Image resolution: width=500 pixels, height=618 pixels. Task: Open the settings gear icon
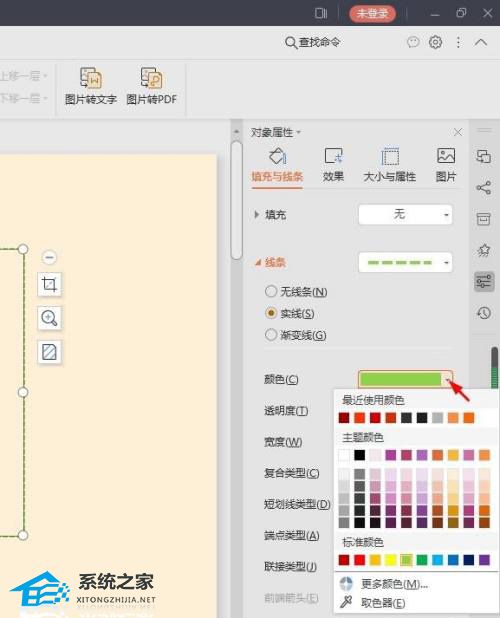435,42
